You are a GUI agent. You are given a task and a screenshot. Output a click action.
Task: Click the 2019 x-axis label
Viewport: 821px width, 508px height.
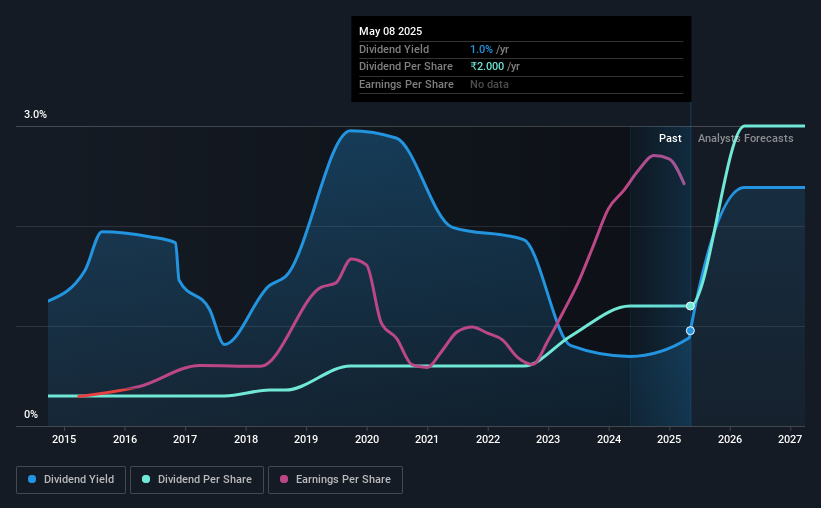point(306,439)
